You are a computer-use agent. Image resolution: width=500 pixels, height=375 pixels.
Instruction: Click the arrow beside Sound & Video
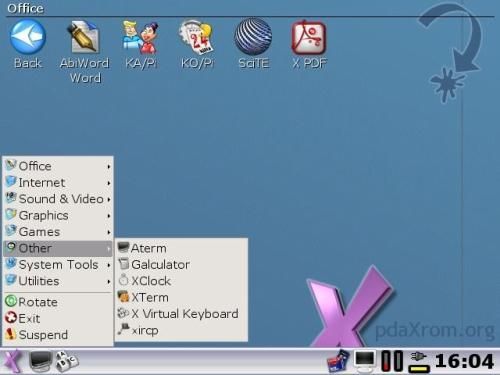click(x=109, y=199)
